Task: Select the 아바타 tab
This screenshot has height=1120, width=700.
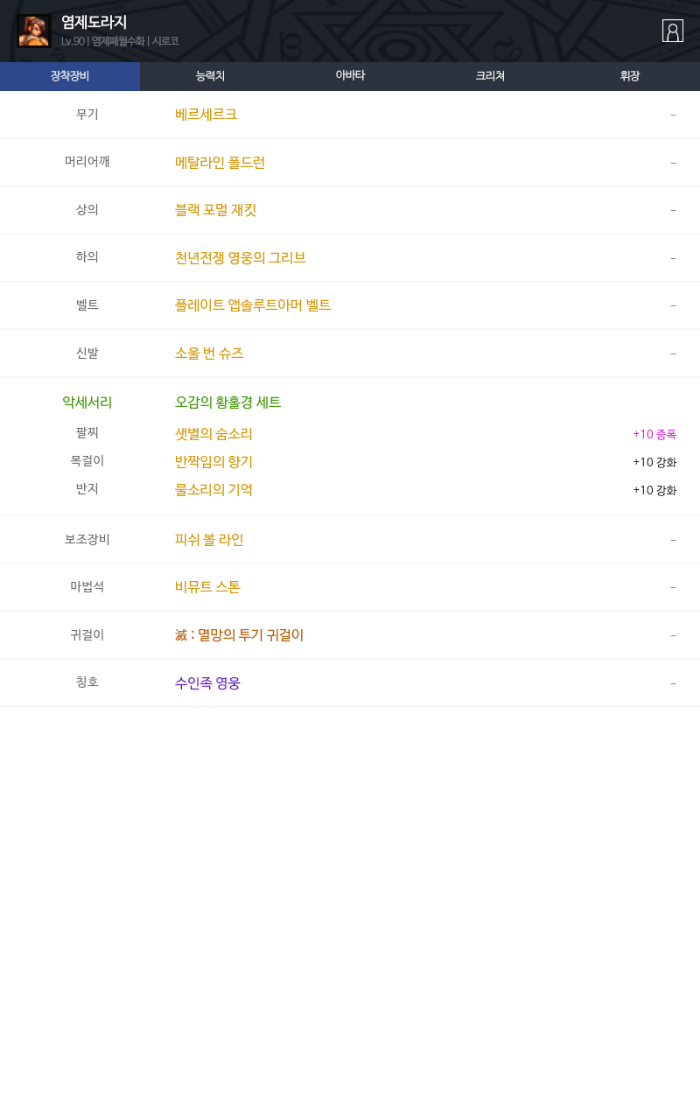Action: 350,76
